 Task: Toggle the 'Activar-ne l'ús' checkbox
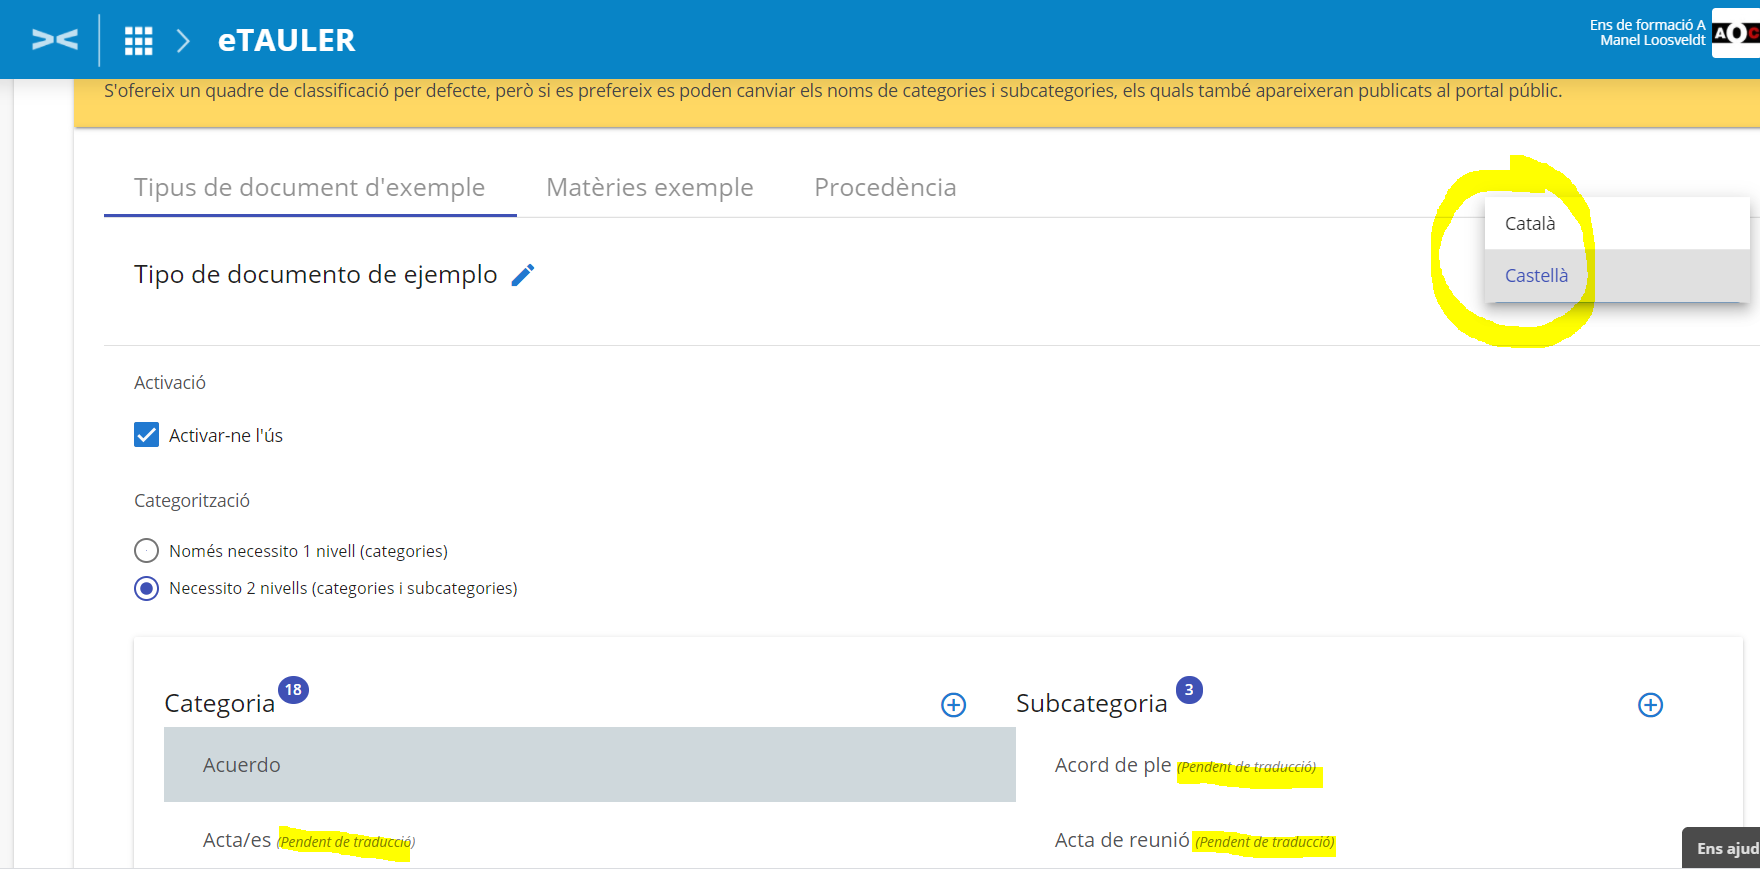pyautogui.click(x=147, y=435)
